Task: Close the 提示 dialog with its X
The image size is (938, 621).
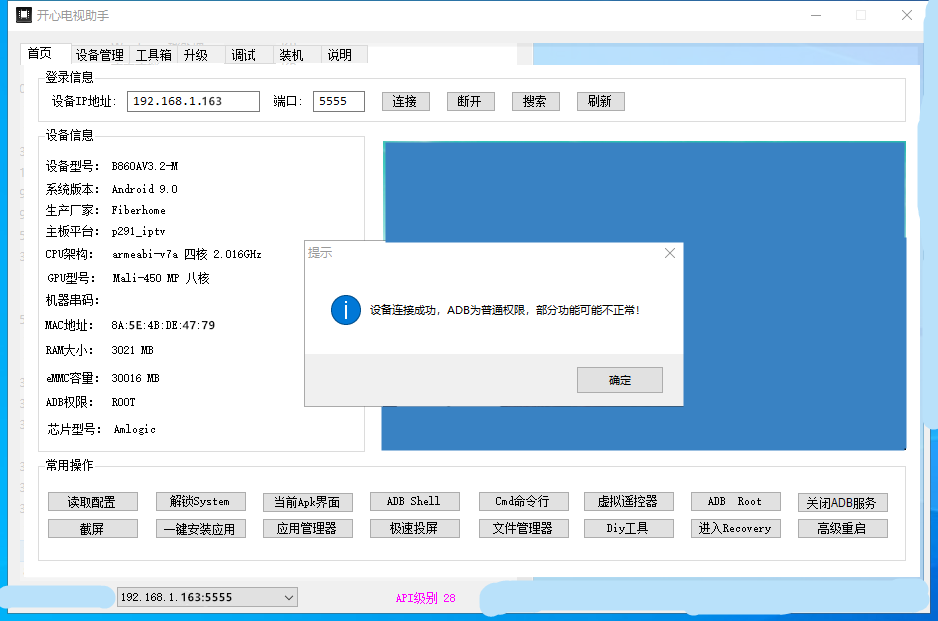Action: point(670,253)
